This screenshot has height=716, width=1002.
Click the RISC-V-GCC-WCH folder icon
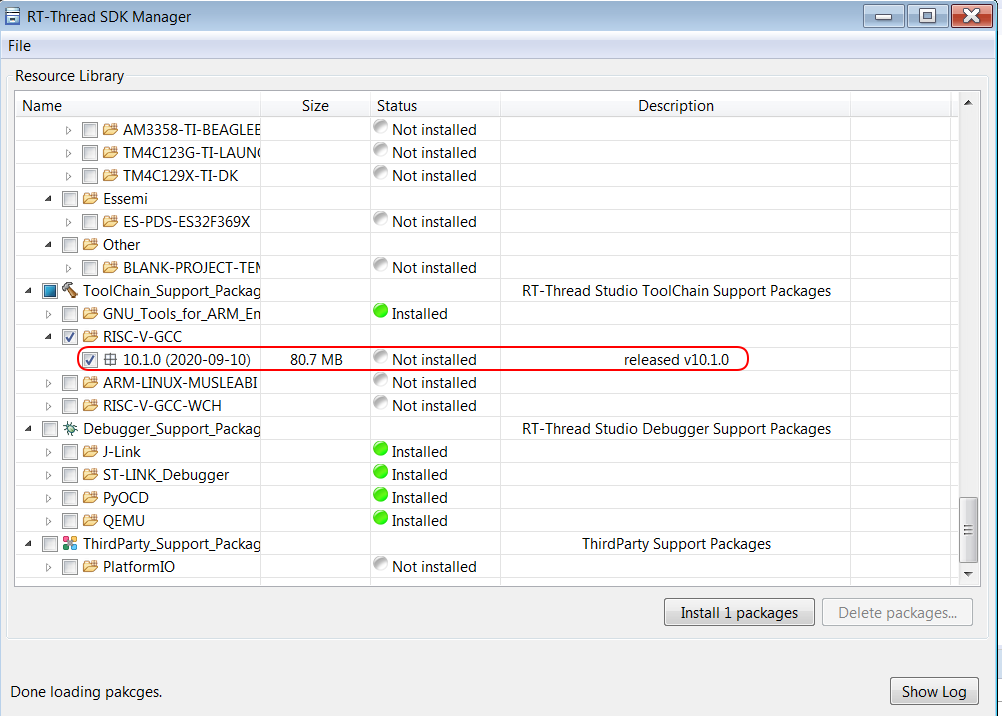click(90, 406)
